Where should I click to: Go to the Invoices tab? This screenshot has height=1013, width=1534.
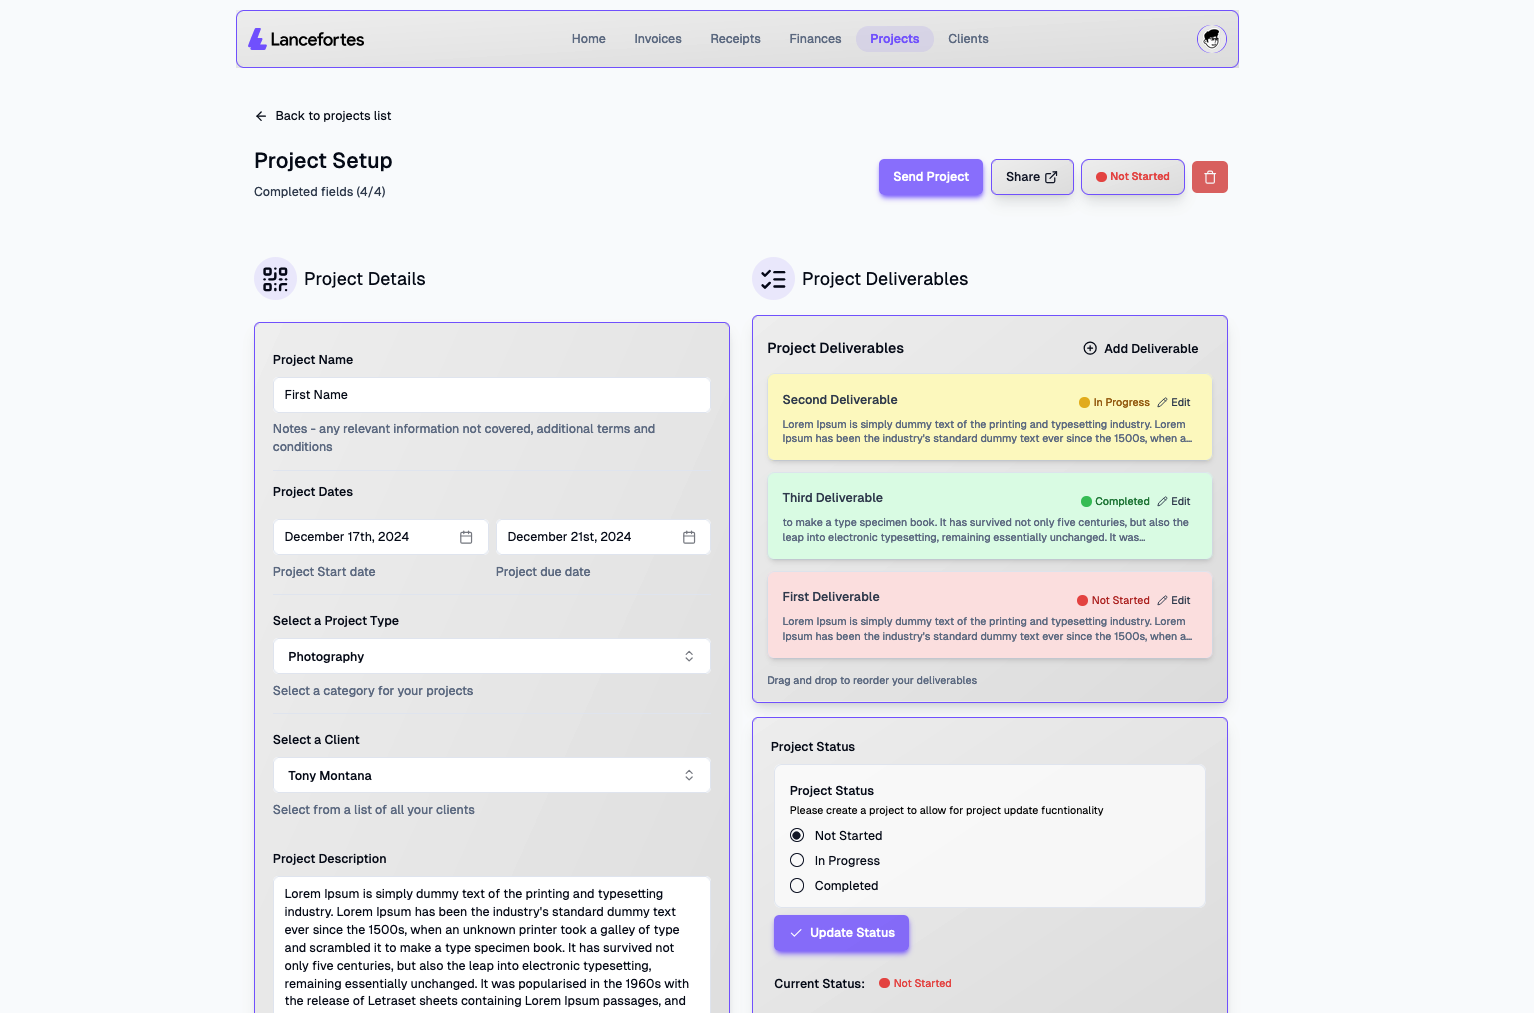(657, 39)
